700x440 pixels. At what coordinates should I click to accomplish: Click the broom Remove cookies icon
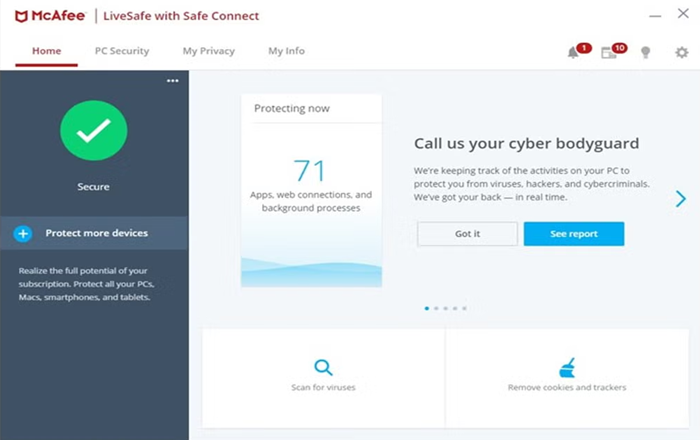pos(567,368)
